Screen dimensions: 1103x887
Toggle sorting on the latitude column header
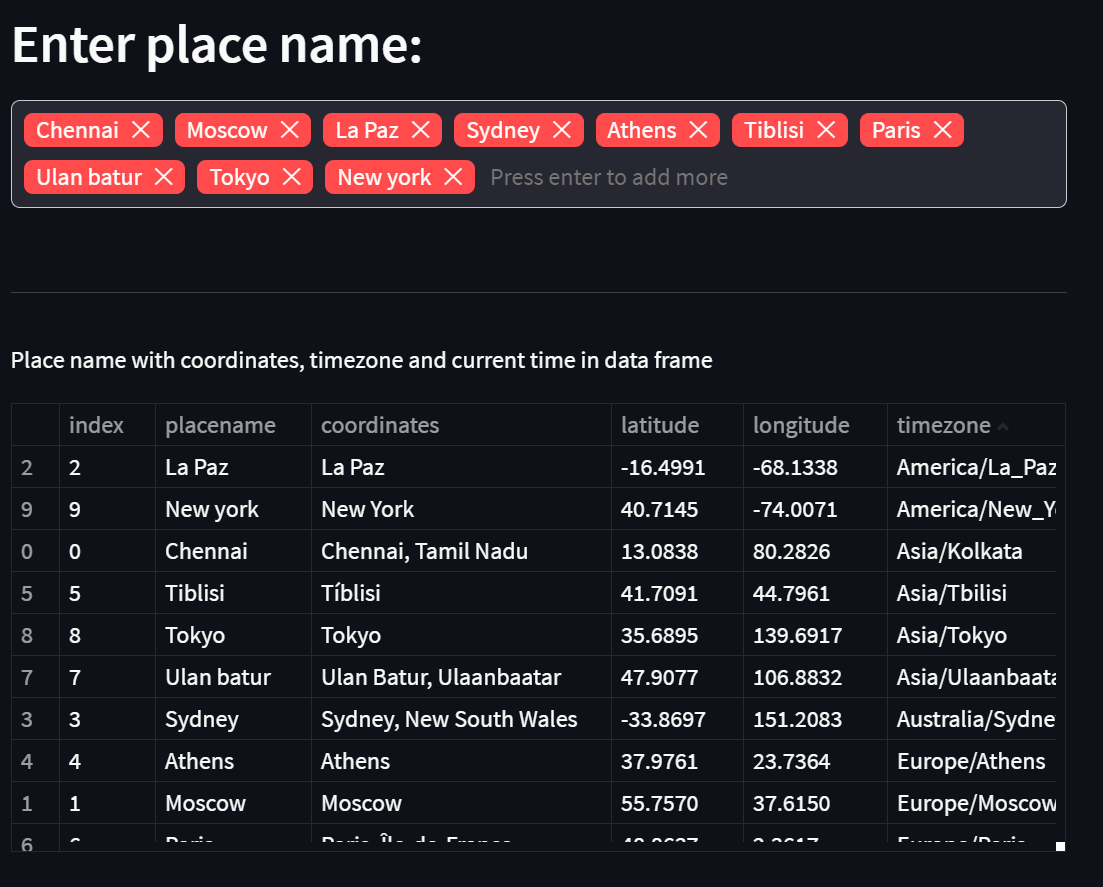tap(660, 425)
